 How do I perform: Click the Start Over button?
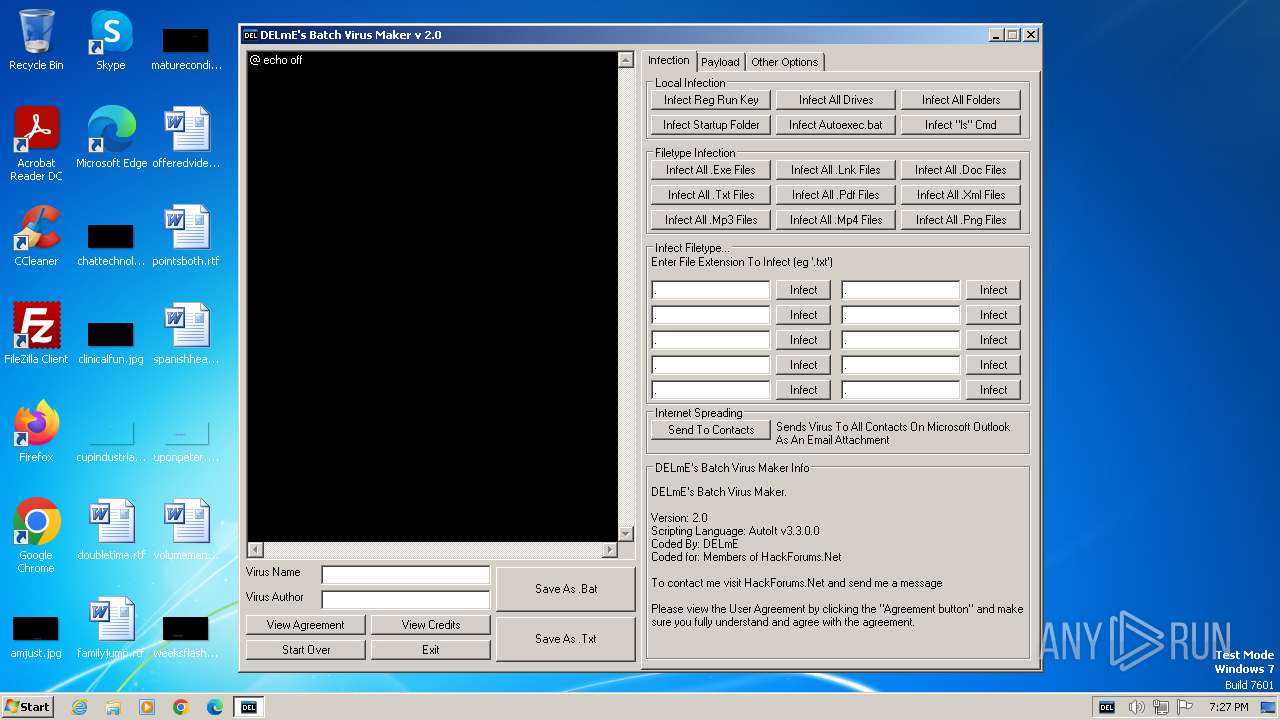tap(305, 650)
